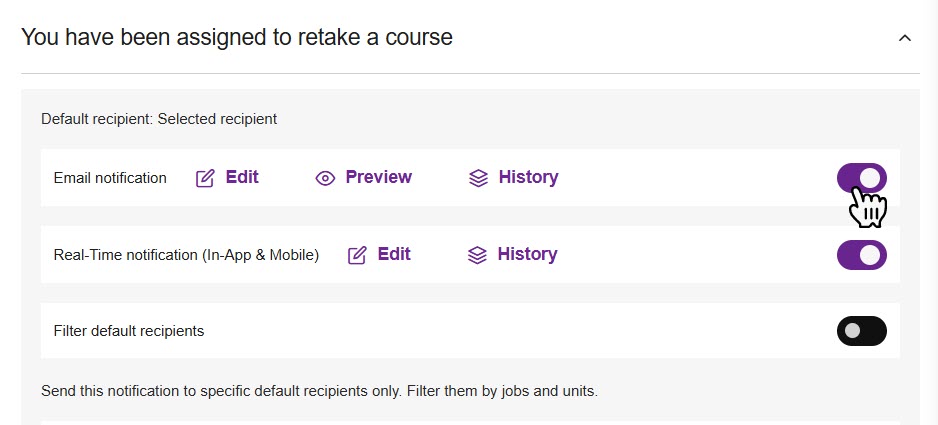Open the Email notification Preview link

378,177
